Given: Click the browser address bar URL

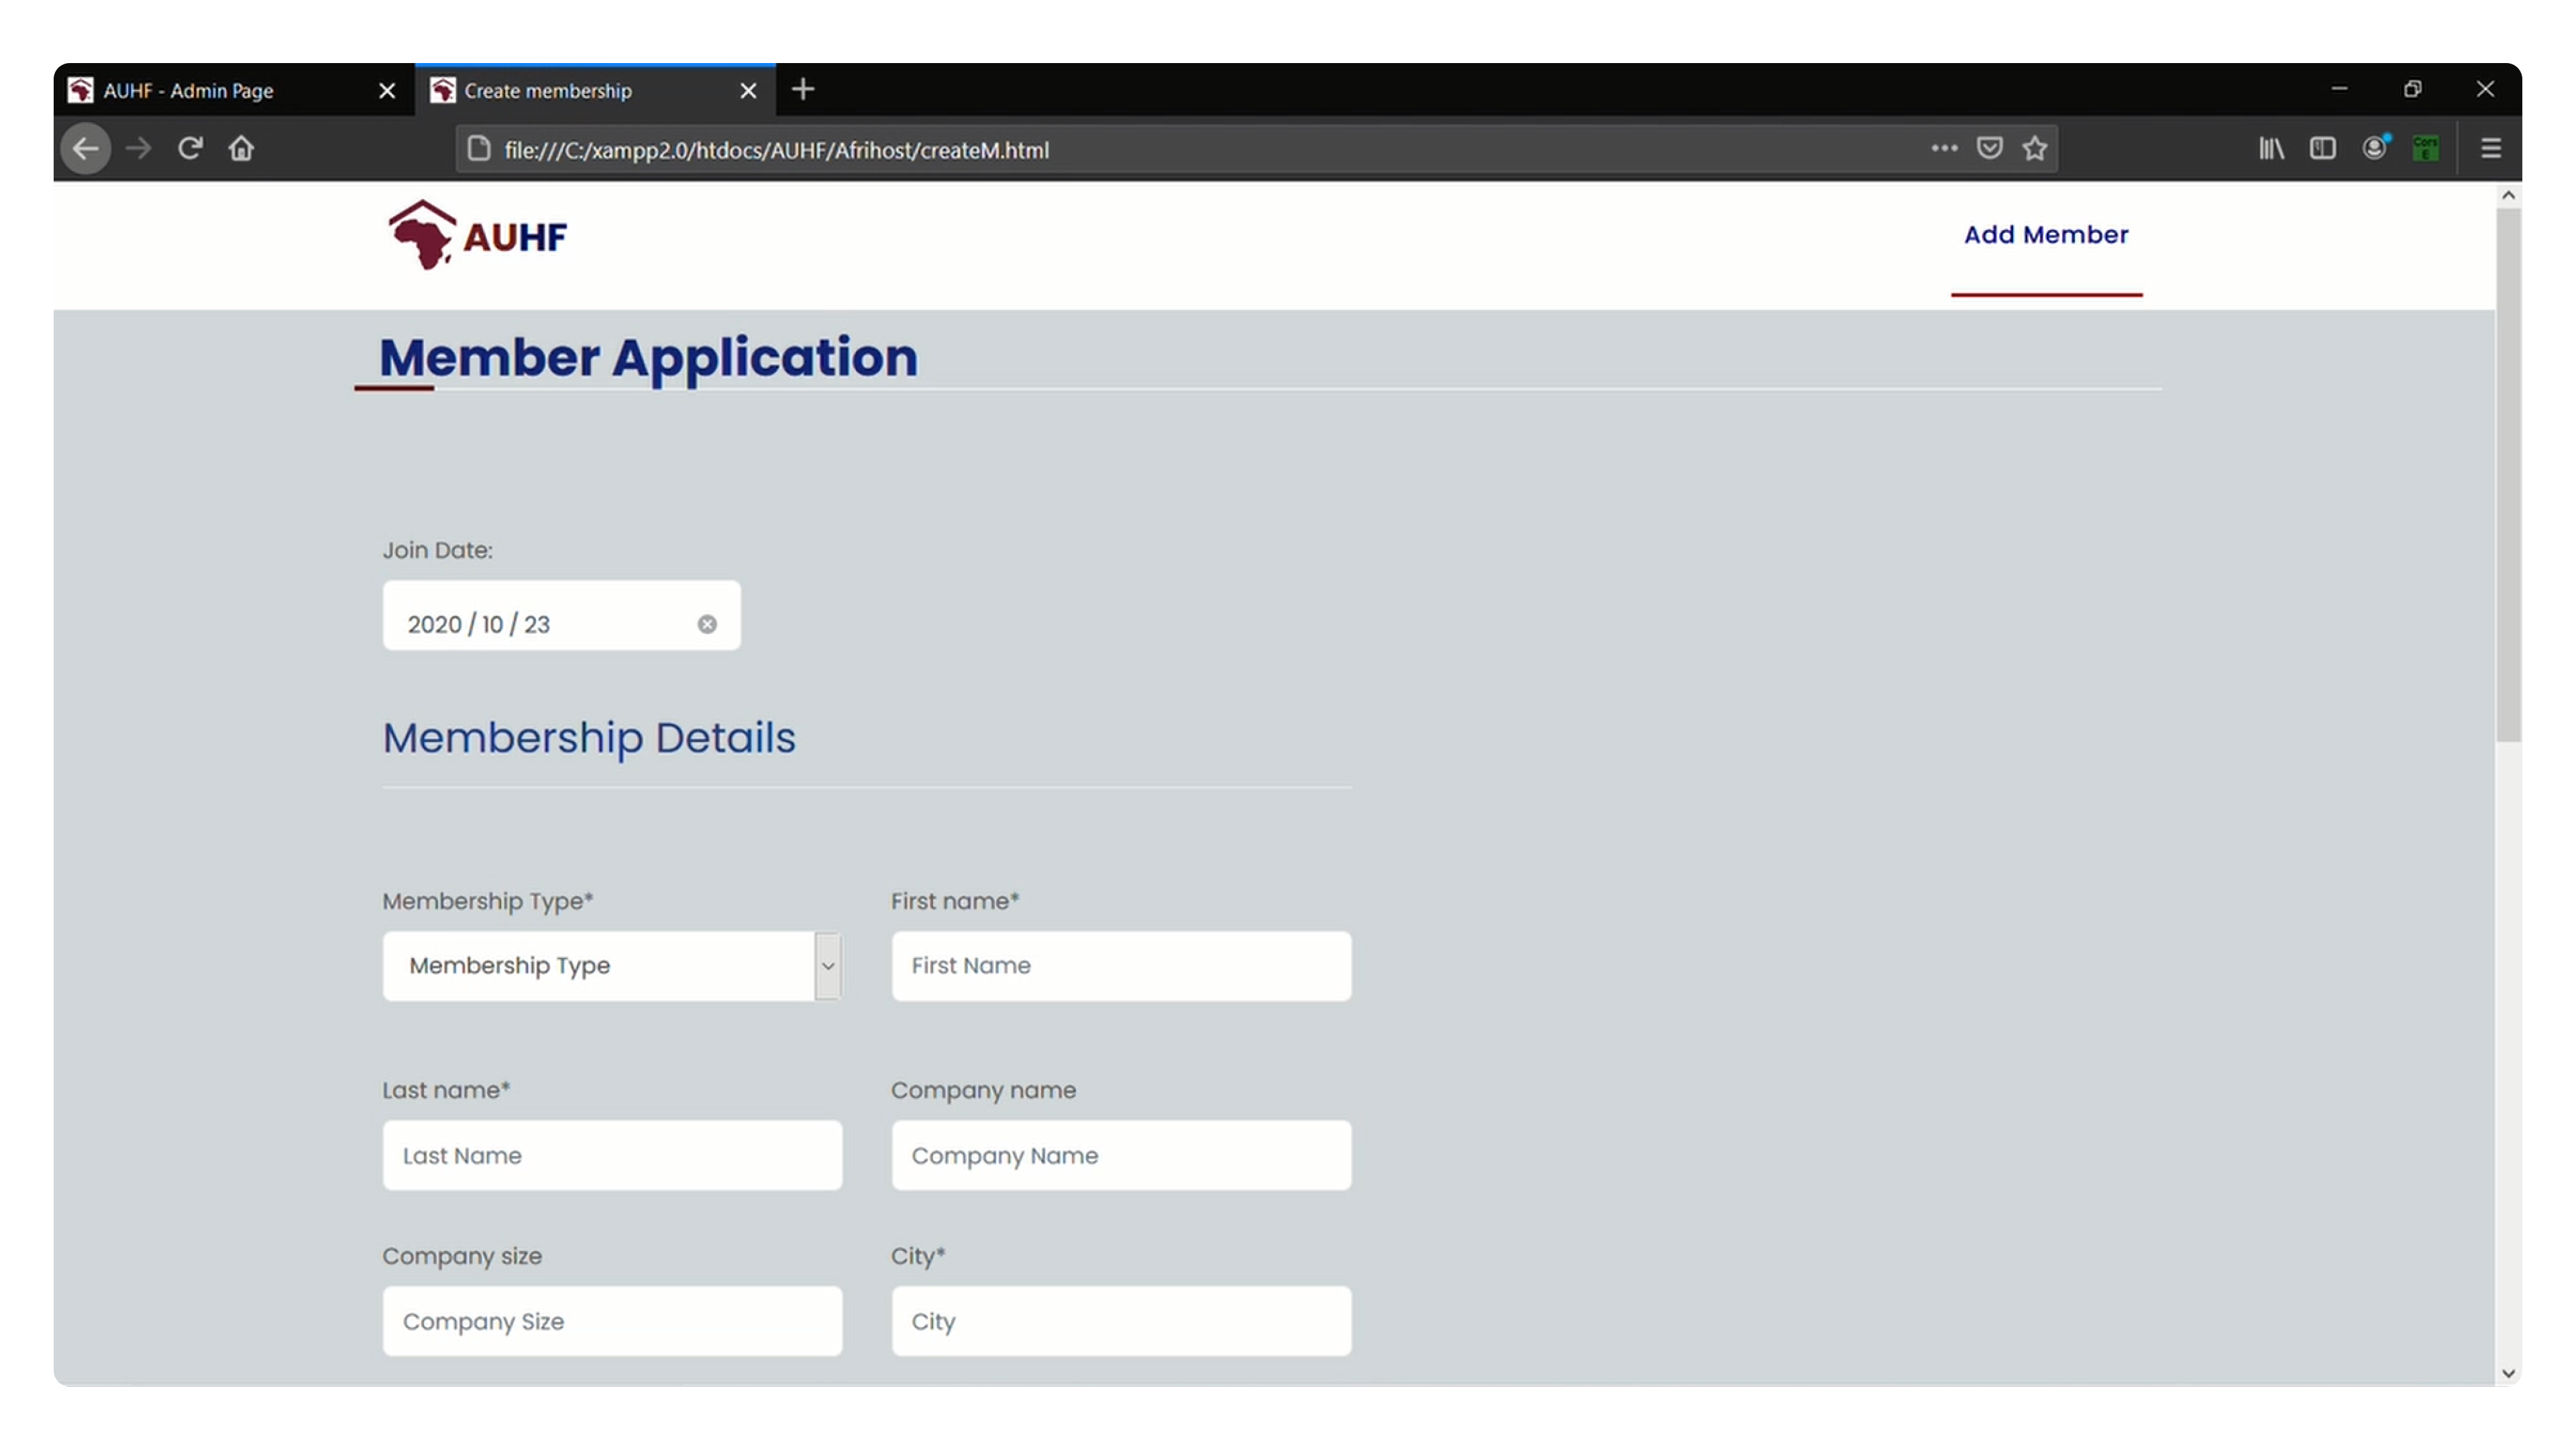Looking at the screenshot, I should tap(776, 150).
